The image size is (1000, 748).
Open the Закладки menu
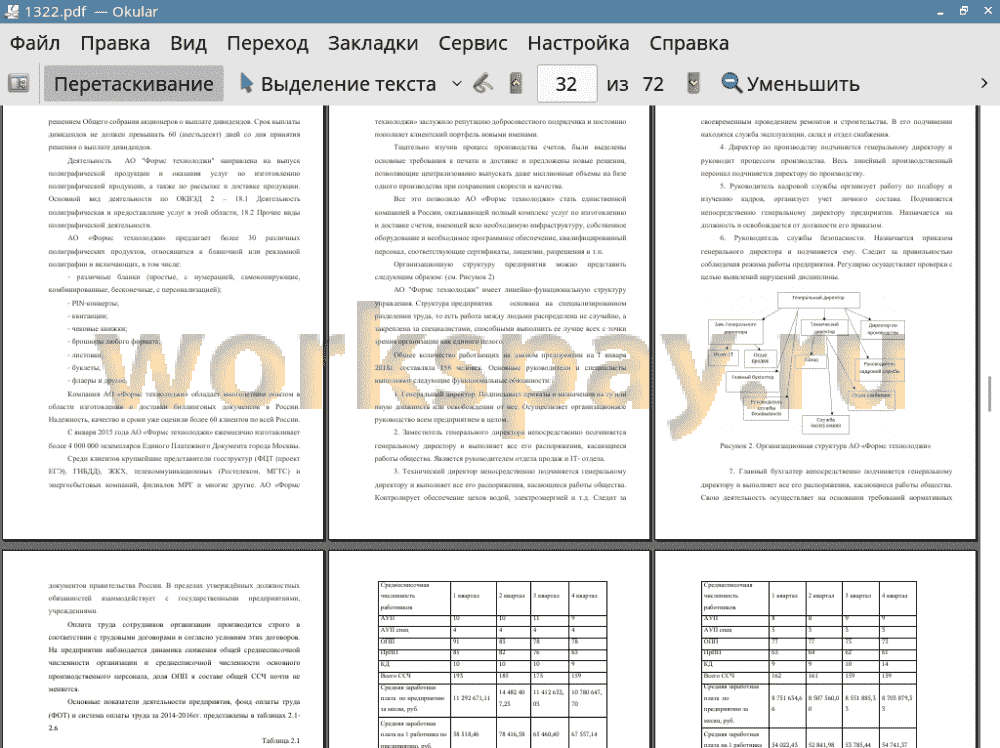(373, 43)
